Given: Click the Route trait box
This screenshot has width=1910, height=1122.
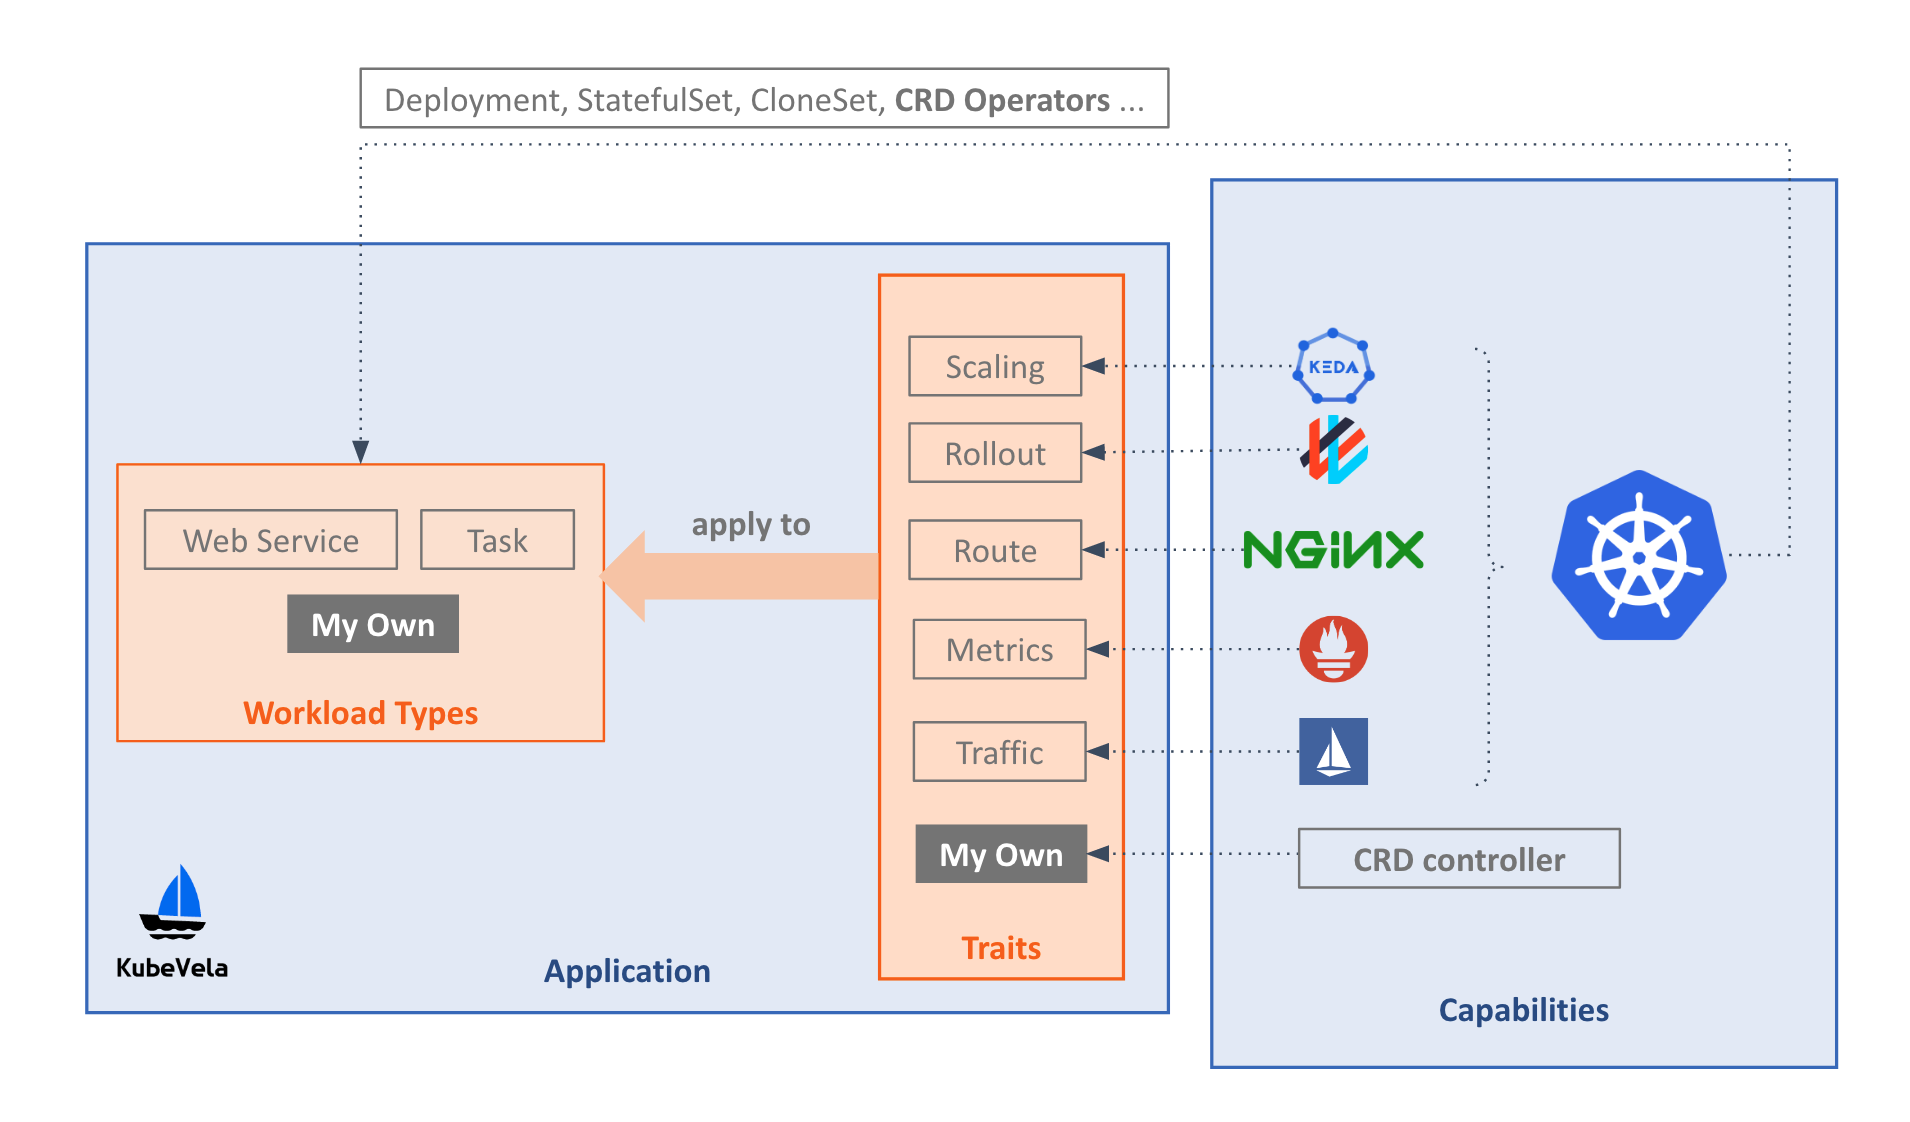Looking at the screenshot, I should pos(994,550).
